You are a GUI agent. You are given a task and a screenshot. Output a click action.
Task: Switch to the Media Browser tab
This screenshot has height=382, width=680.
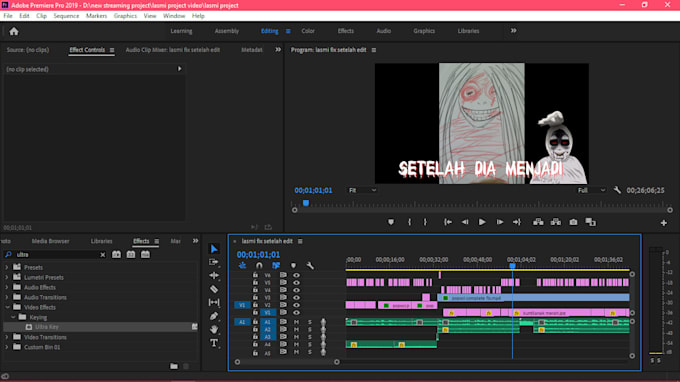tap(50, 241)
